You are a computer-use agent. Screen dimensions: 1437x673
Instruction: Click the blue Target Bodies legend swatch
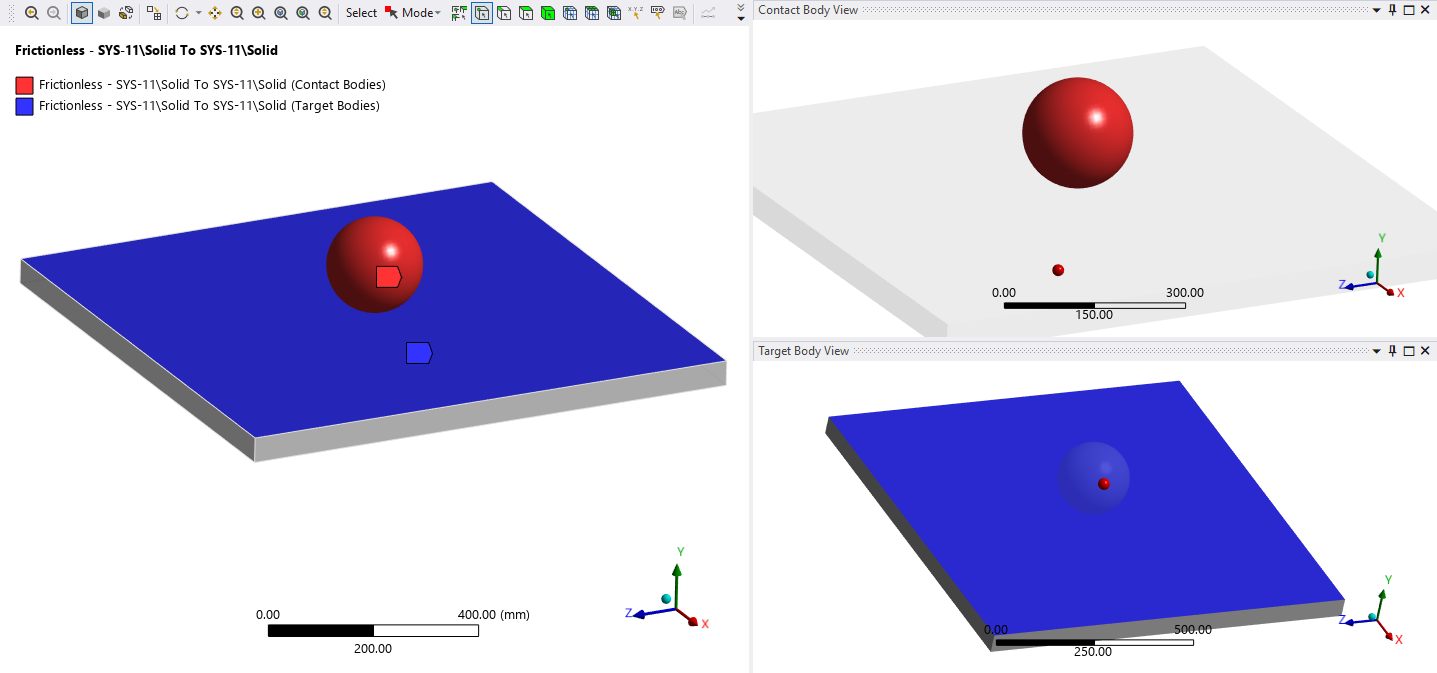pyautogui.click(x=24, y=106)
